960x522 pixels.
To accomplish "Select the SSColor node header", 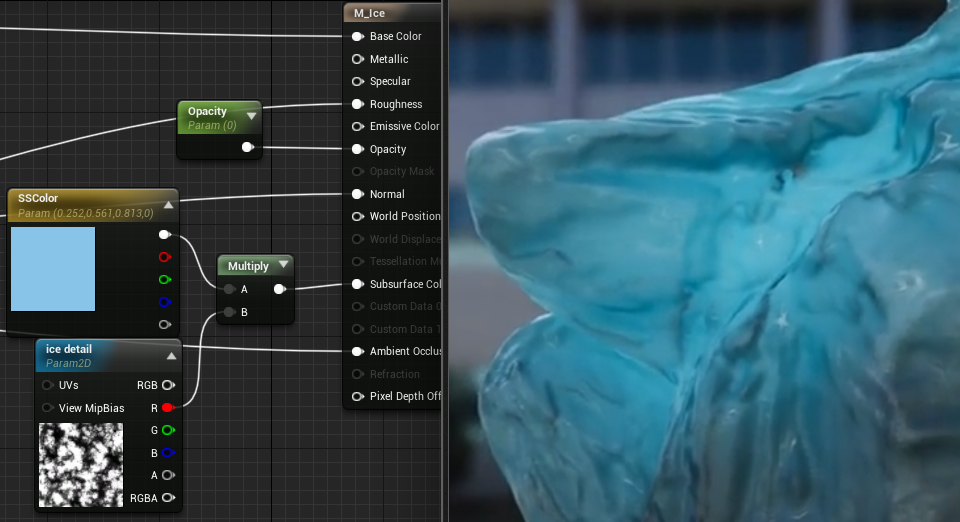I will coord(92,205).
